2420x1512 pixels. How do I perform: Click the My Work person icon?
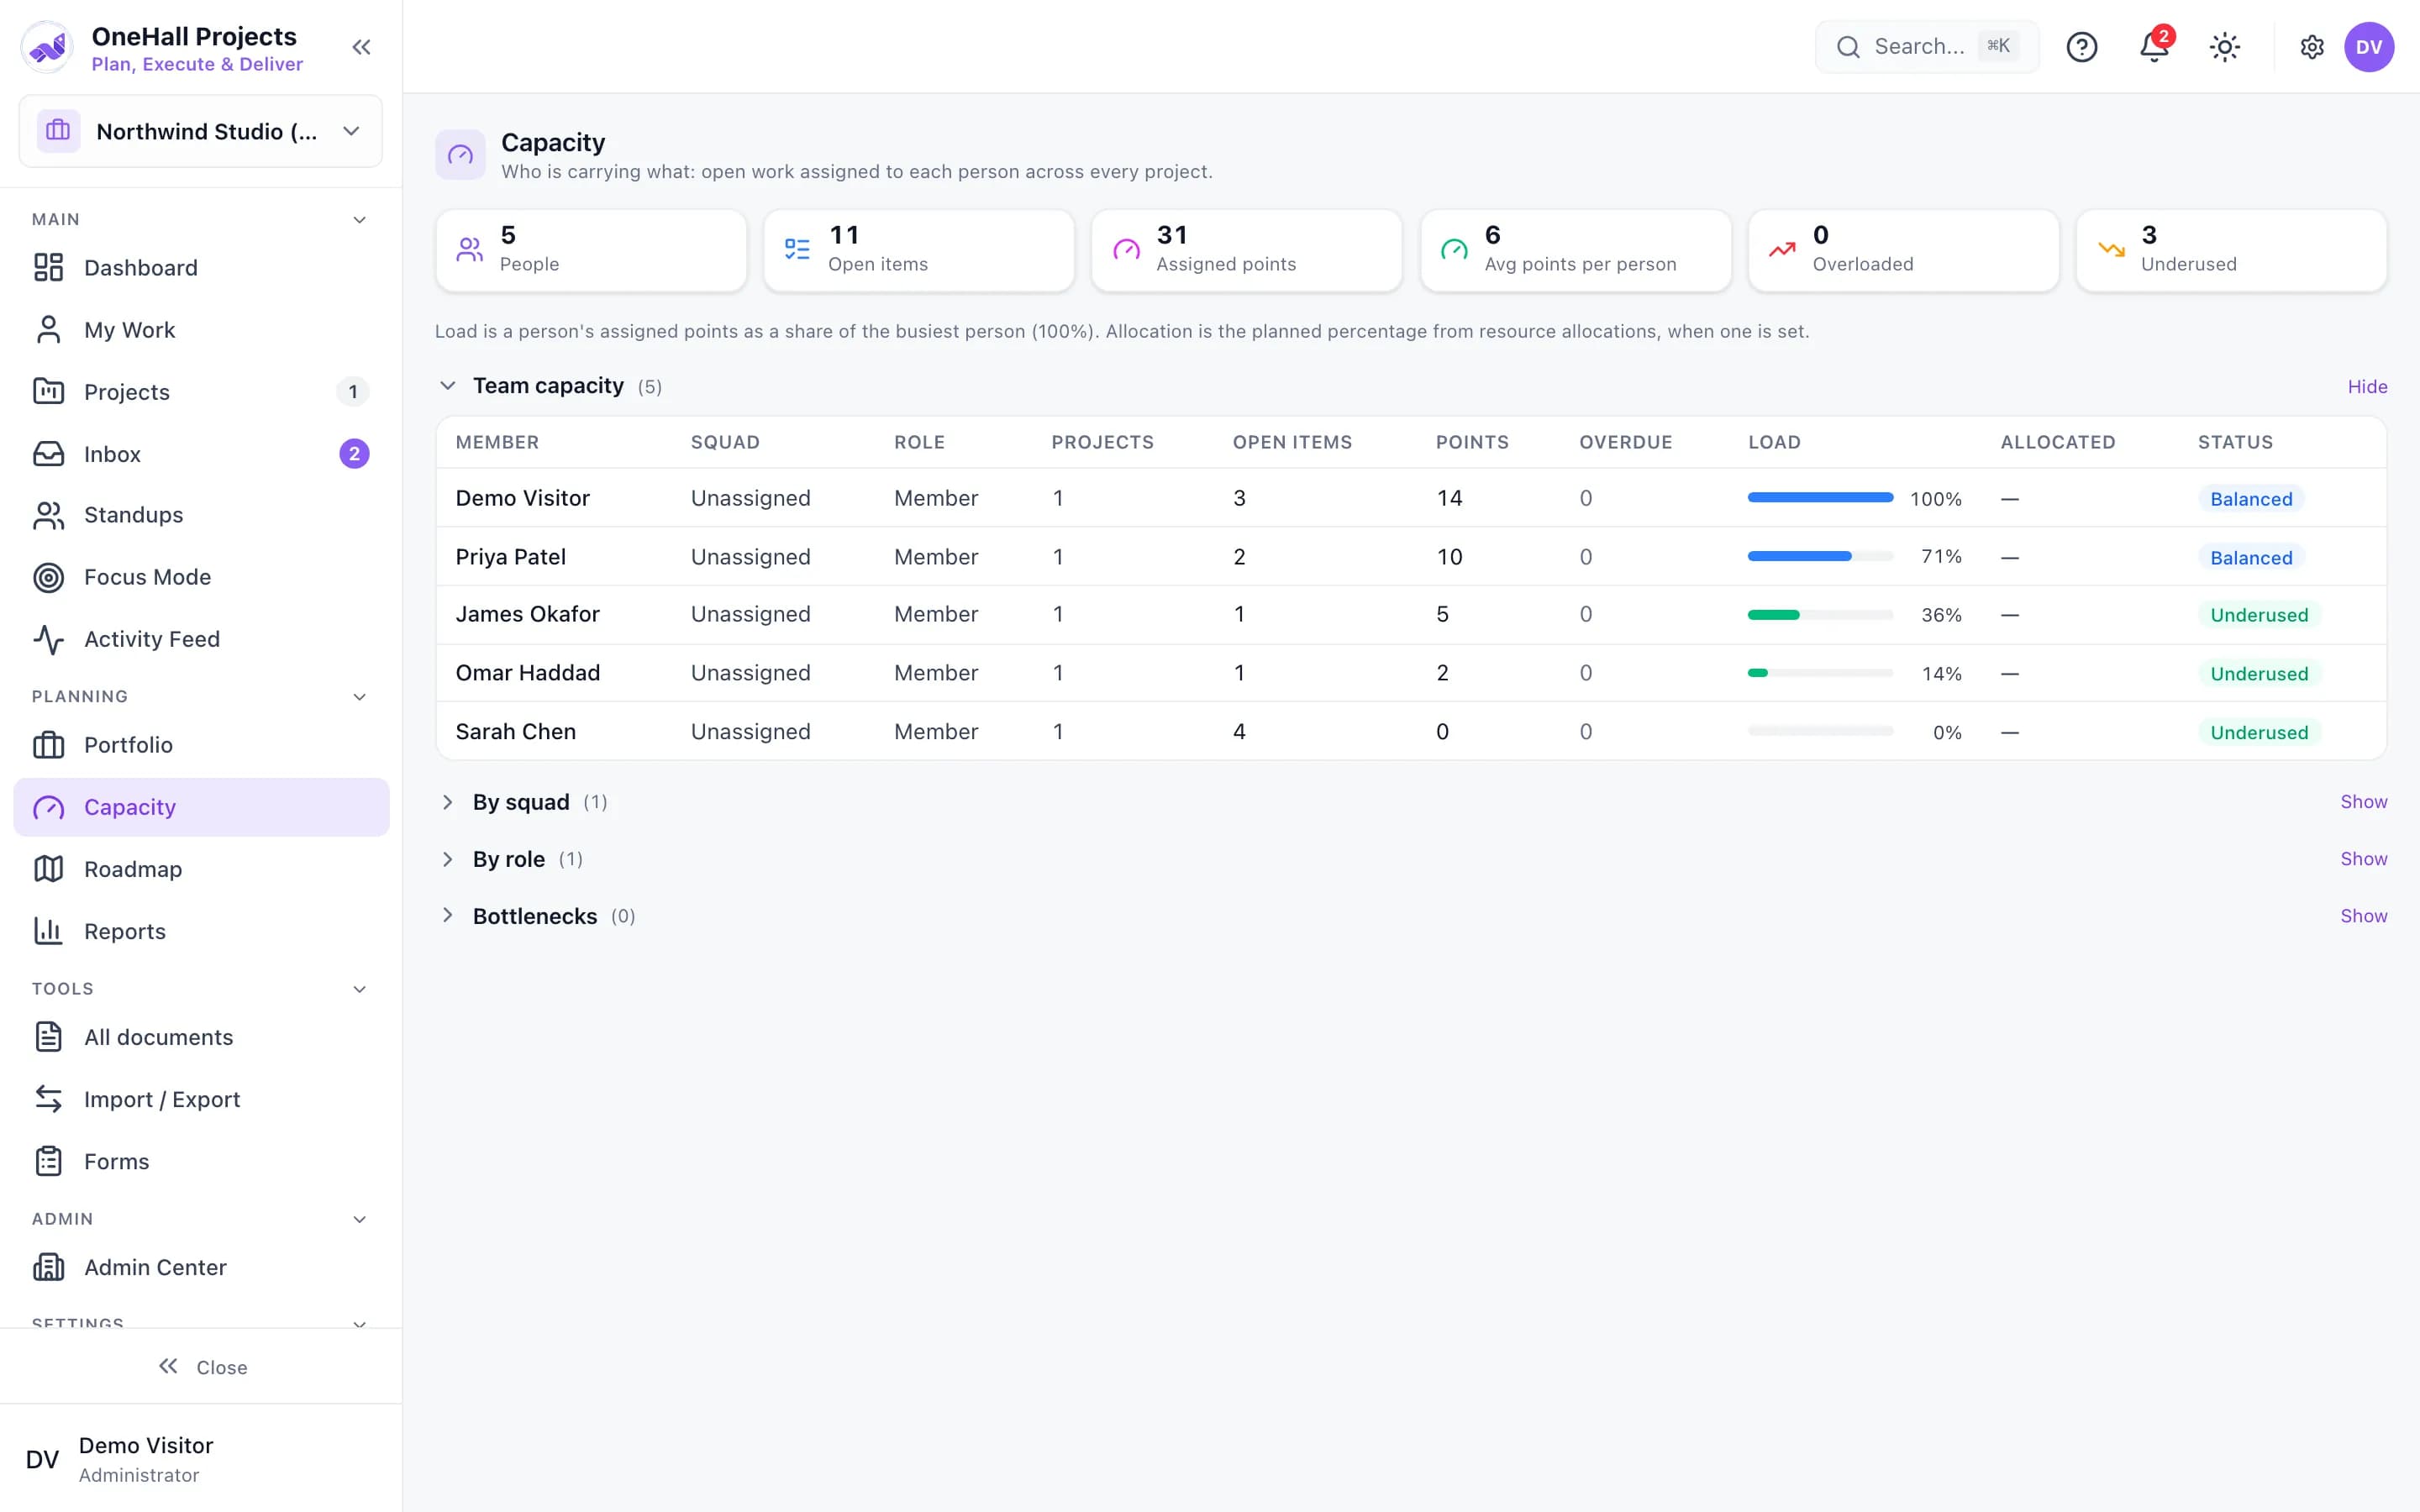pos(48,329)
